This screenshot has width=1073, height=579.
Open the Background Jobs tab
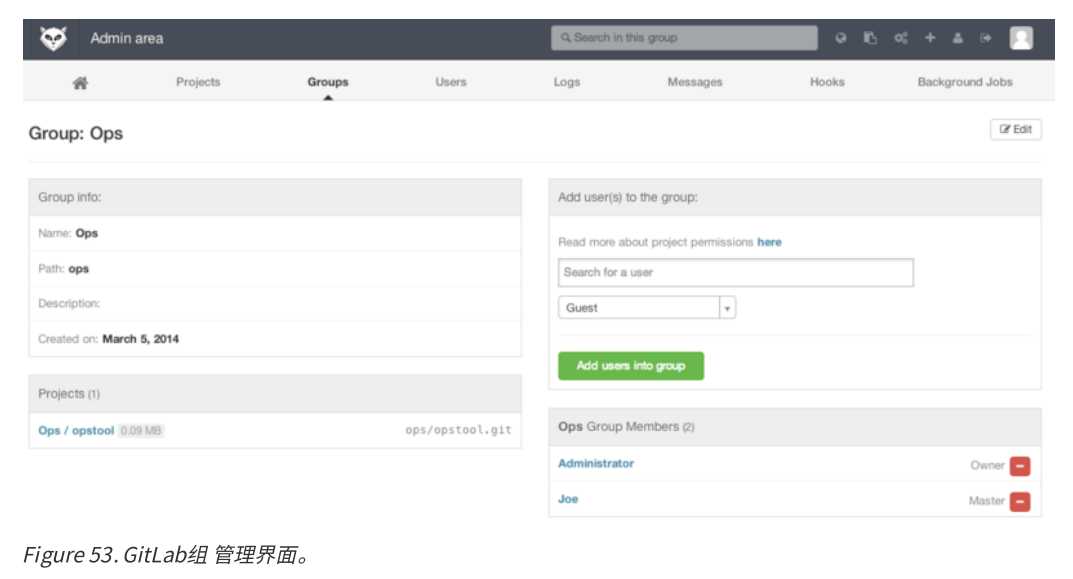(x=965, y=82)
